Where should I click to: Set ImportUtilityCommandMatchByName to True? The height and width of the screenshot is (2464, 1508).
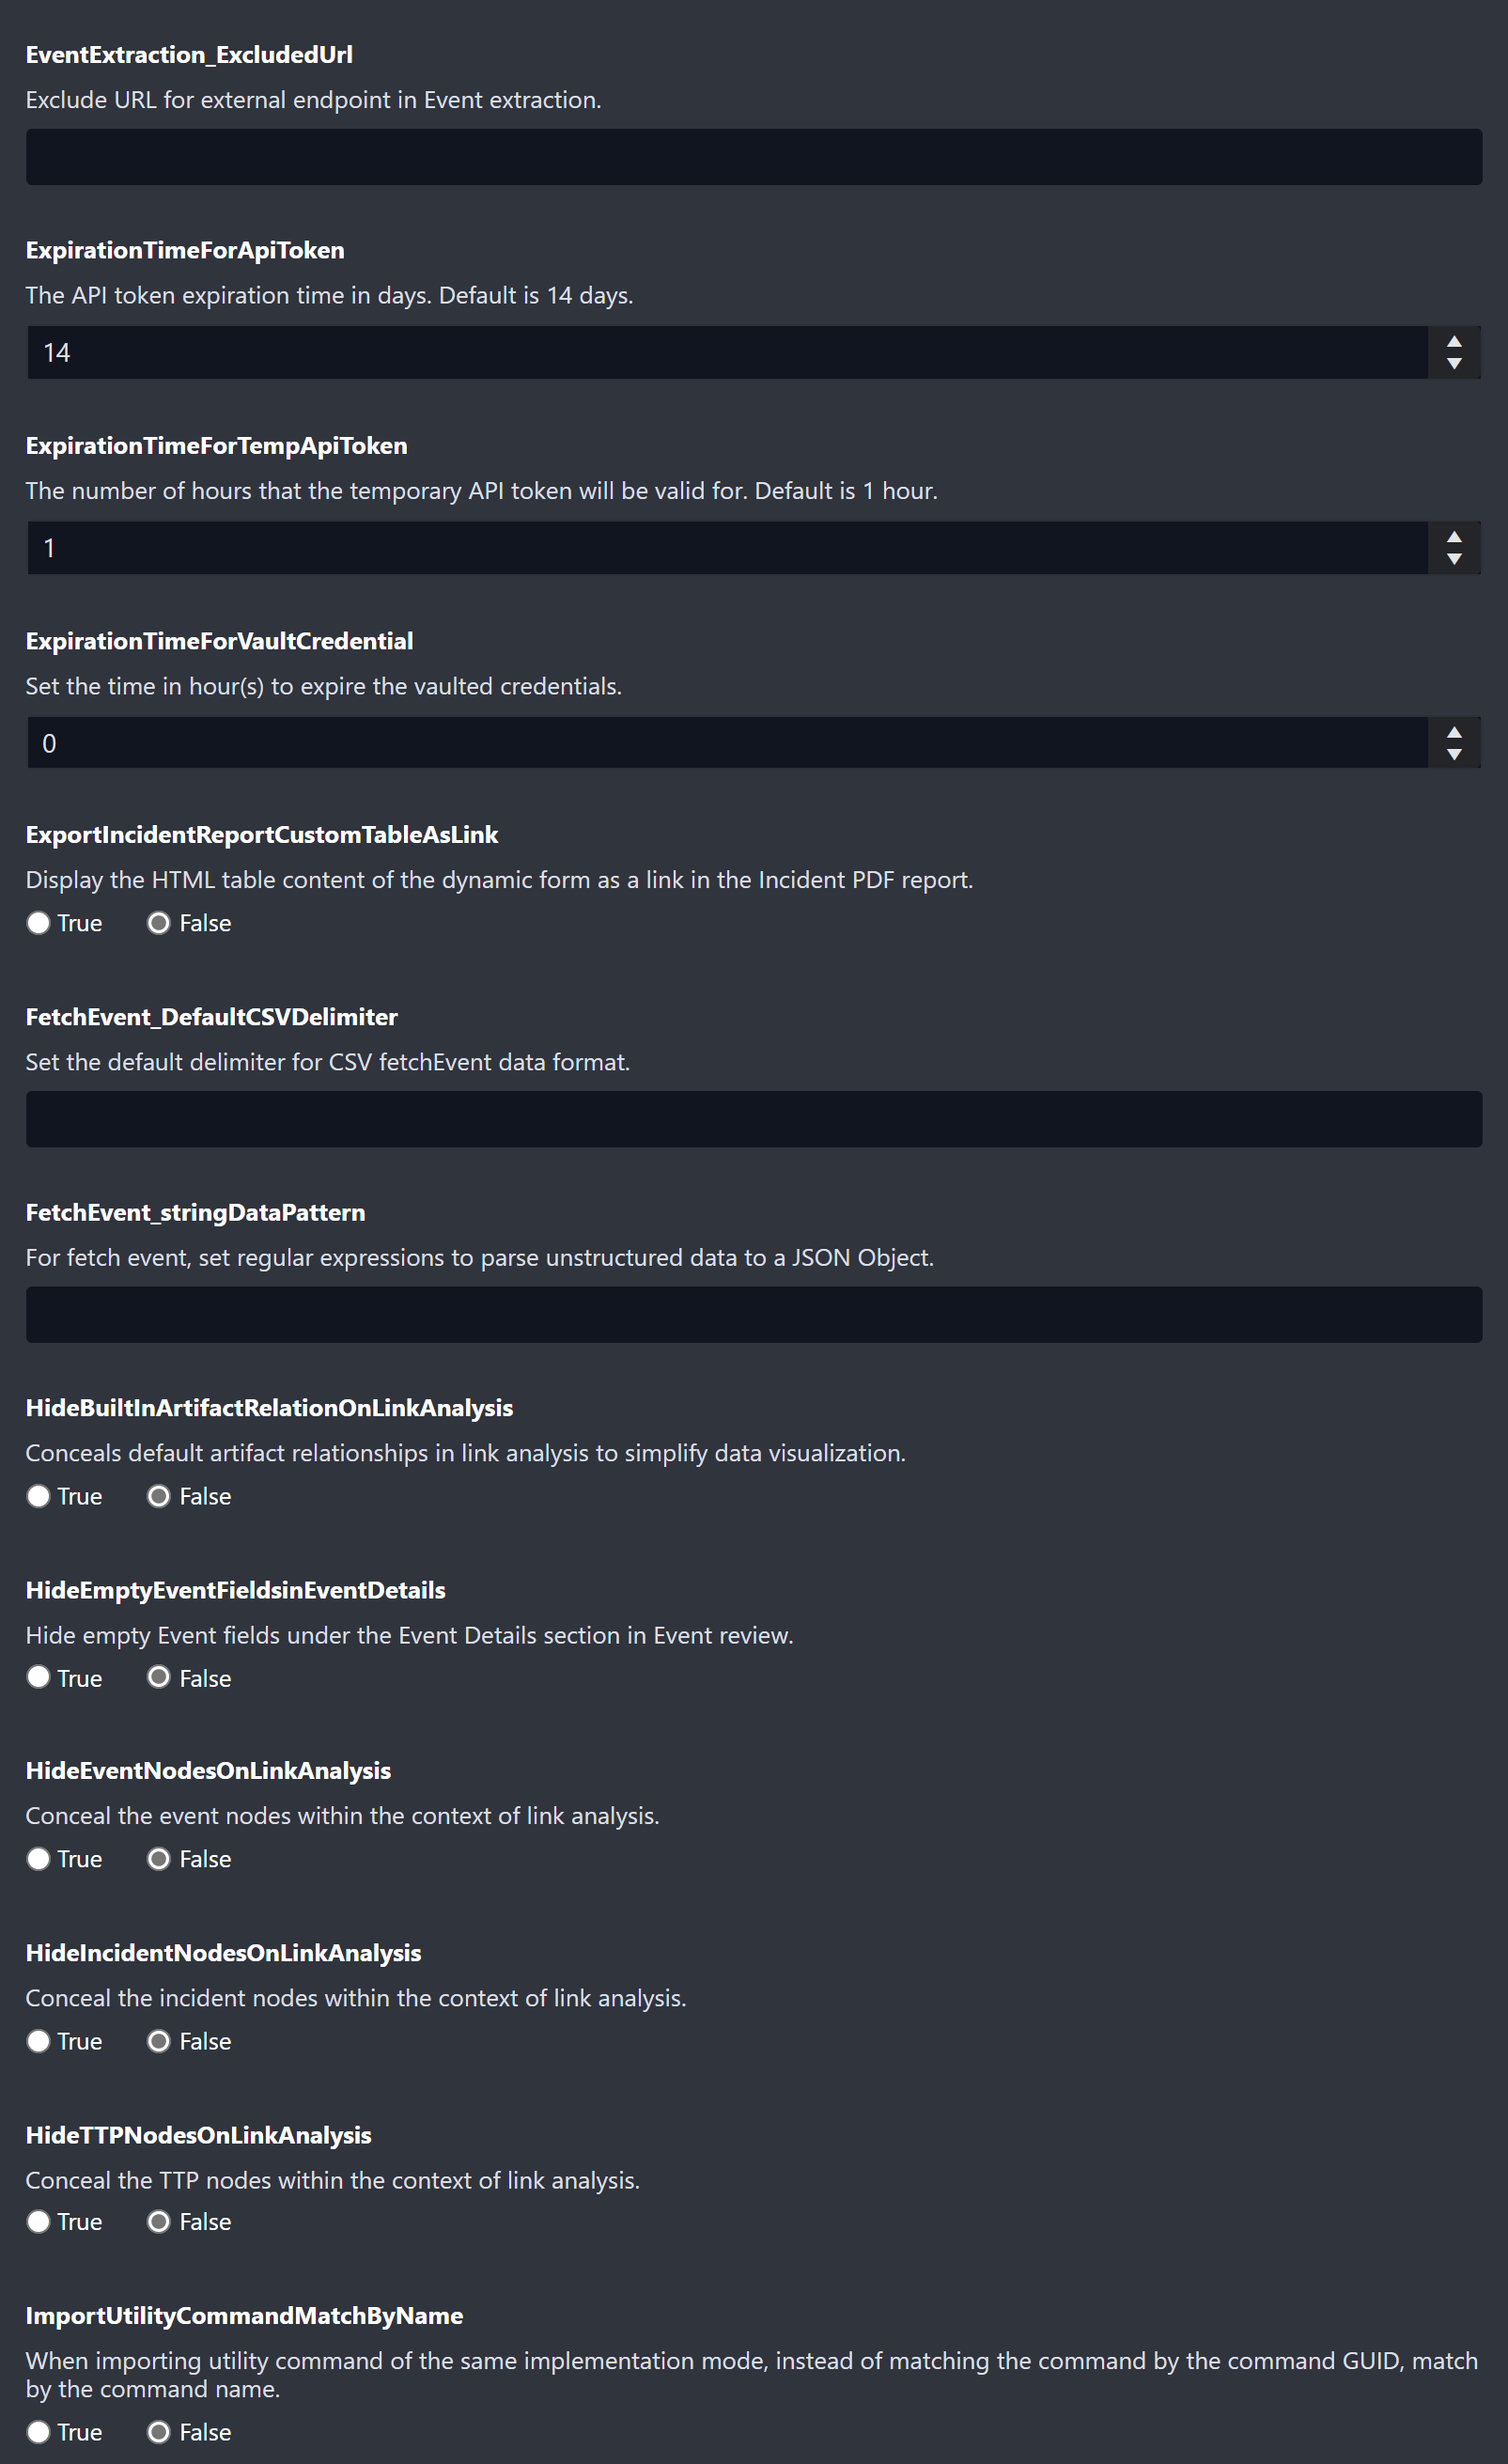click(38, 2432)
